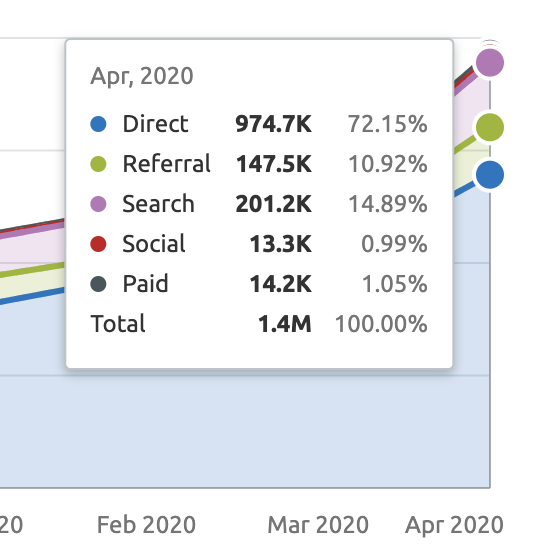546x560 pixels.
Task: Click the blue Direct legend dot
Action: click(x=98, y=124)
